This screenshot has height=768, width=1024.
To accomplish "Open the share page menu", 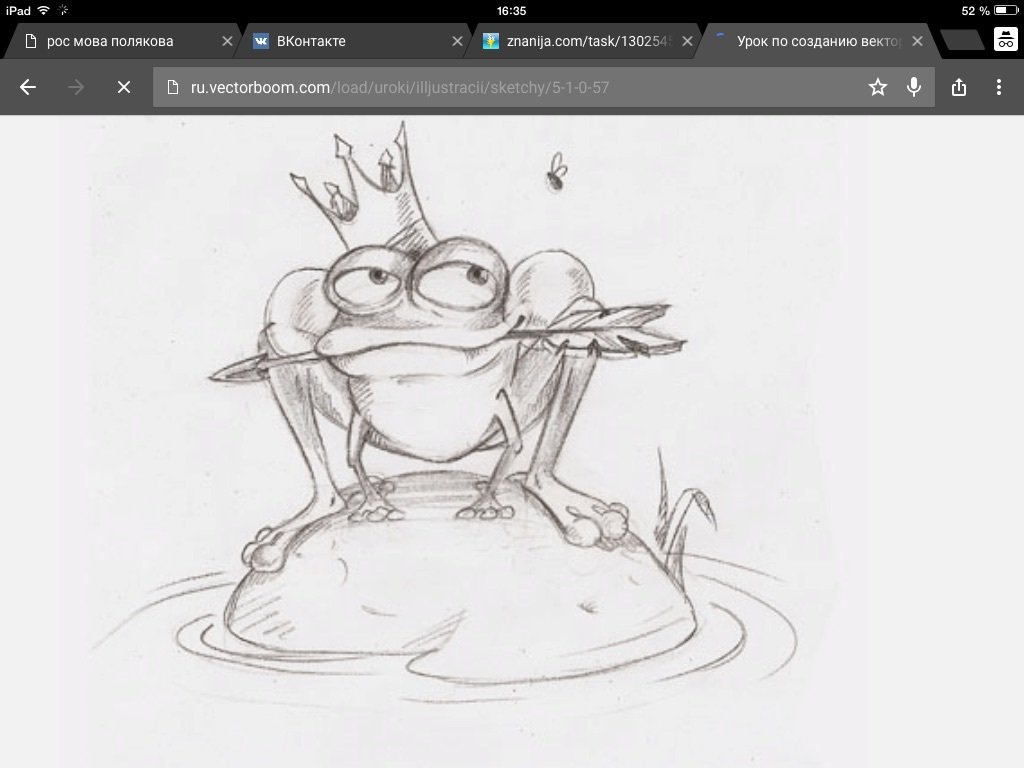I will click(x=959, y=87).
